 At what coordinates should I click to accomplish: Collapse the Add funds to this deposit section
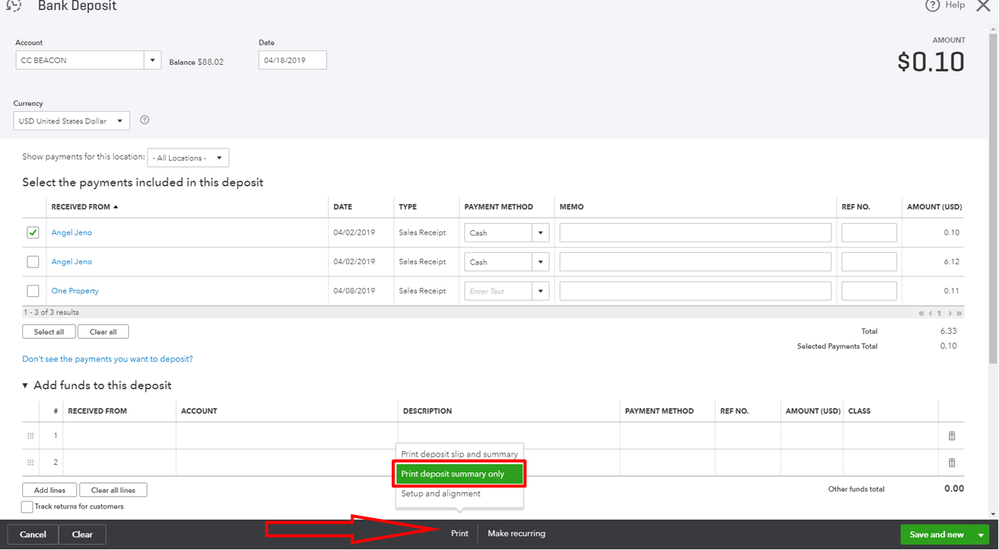pyautogui.click(x=25, y=386)
